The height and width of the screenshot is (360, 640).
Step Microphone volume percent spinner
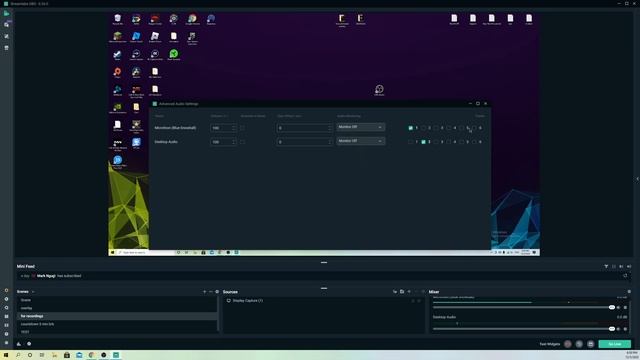[x=234, y=128]
